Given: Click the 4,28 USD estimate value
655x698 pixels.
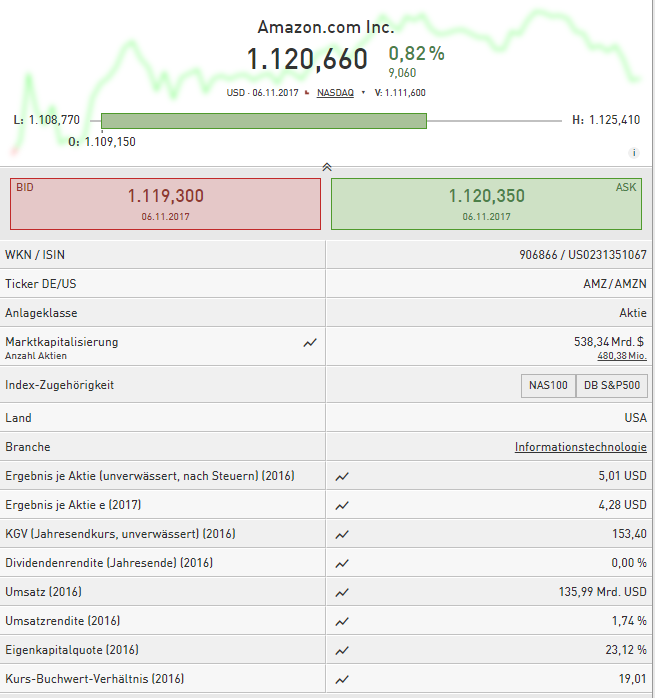Looking at the screenshot, I should coord(622,505).
